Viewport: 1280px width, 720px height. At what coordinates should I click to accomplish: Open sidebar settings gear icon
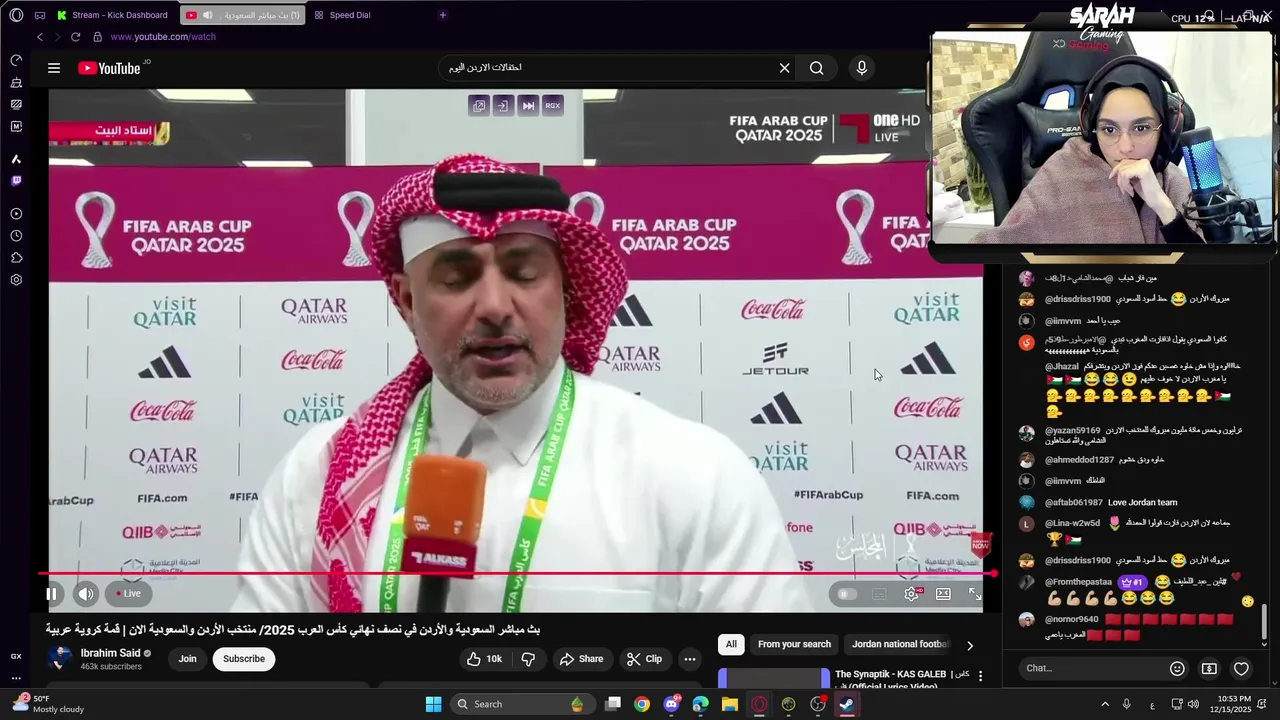pyautogui.click(x=16, y=280)
